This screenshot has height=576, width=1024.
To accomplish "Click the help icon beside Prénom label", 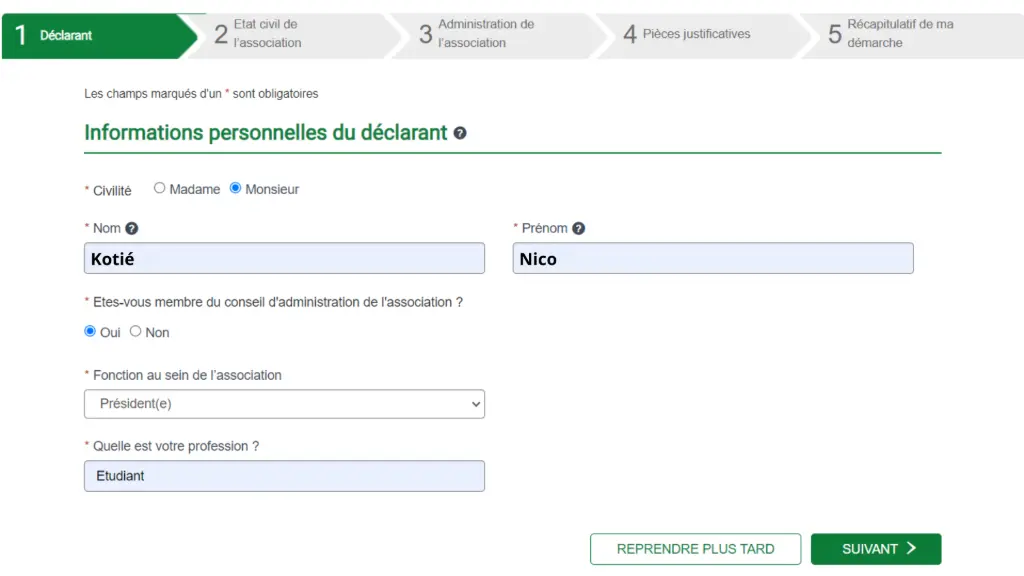I will (578, 229).
